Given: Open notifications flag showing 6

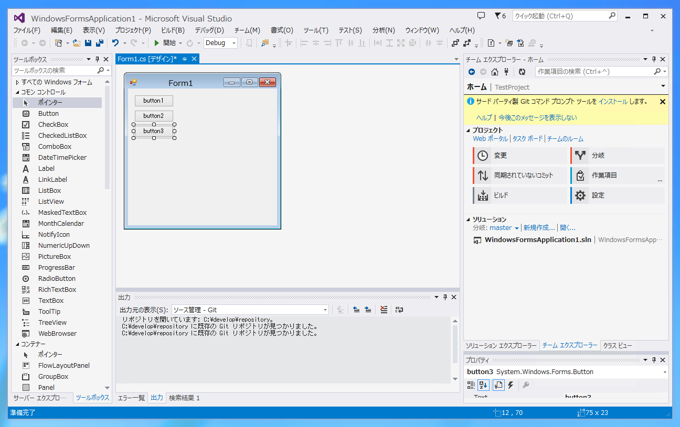Looking at the screenshot, I should tap(500, 16).
